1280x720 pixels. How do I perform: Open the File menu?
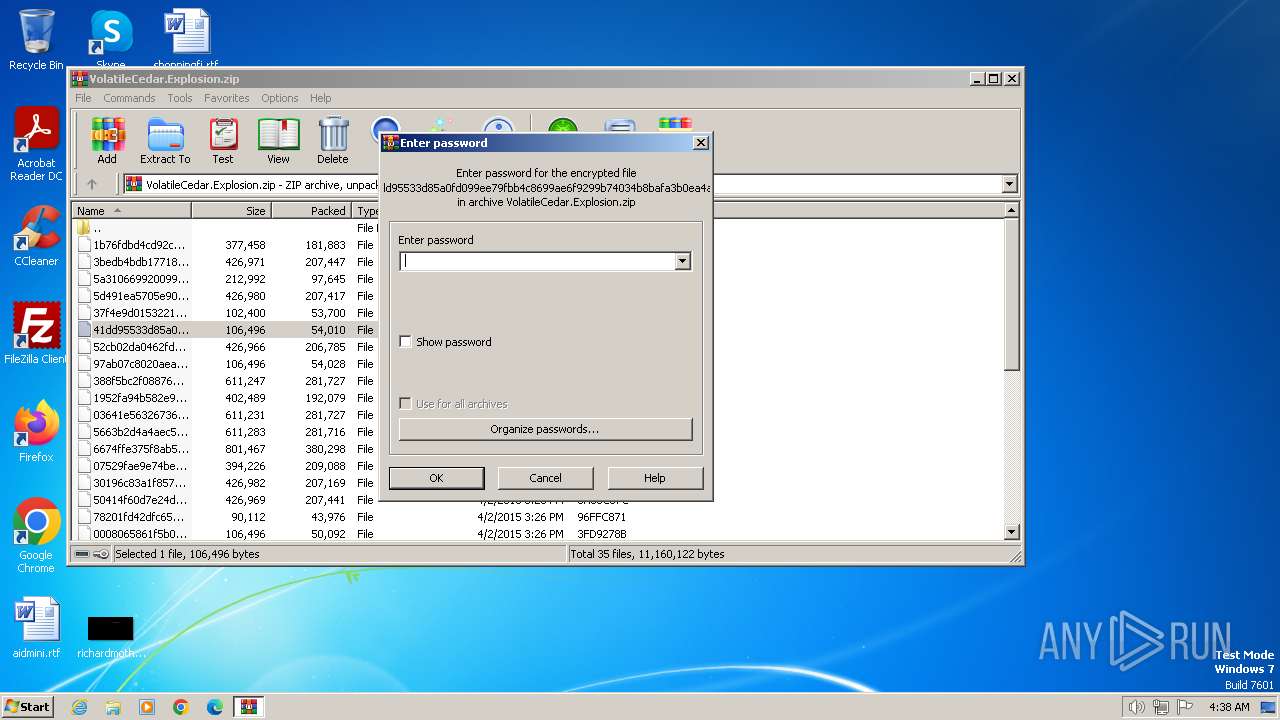[x=83, y=98]
